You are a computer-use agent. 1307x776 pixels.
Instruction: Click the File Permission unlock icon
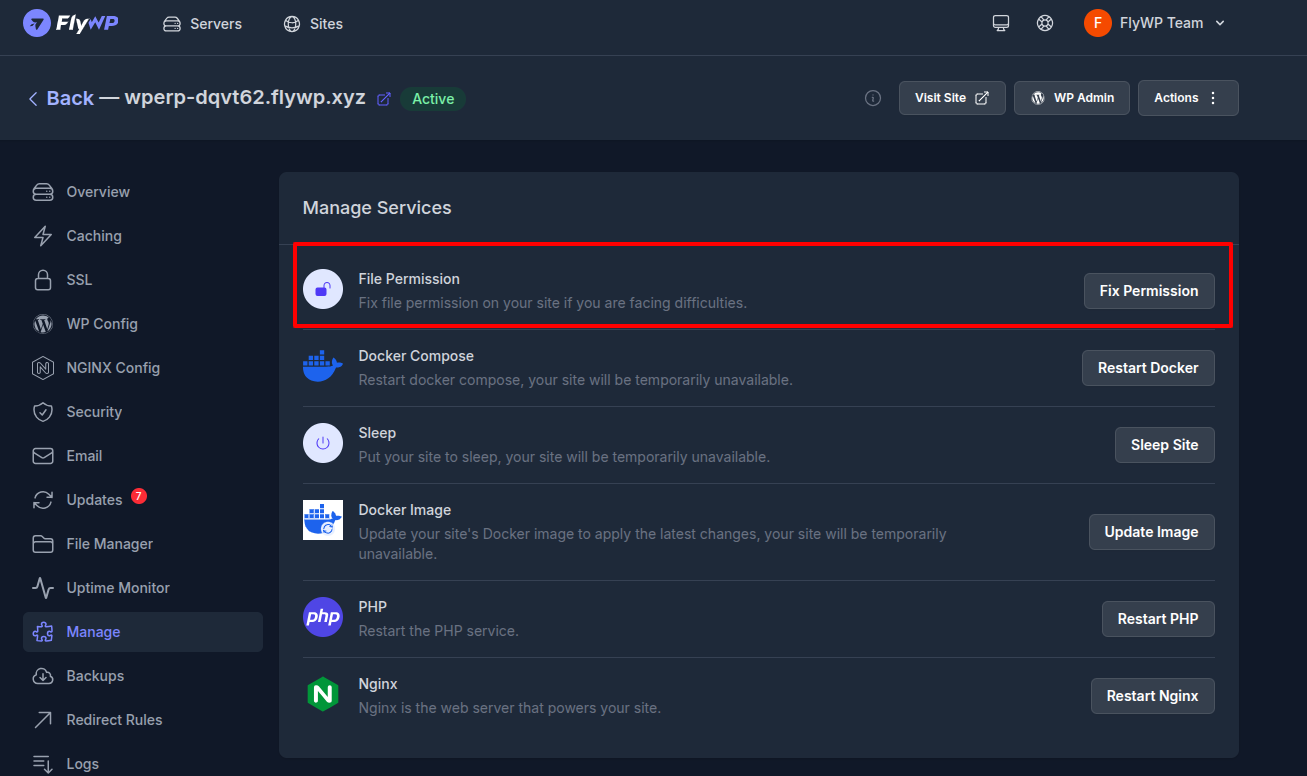tap(323, 290)
